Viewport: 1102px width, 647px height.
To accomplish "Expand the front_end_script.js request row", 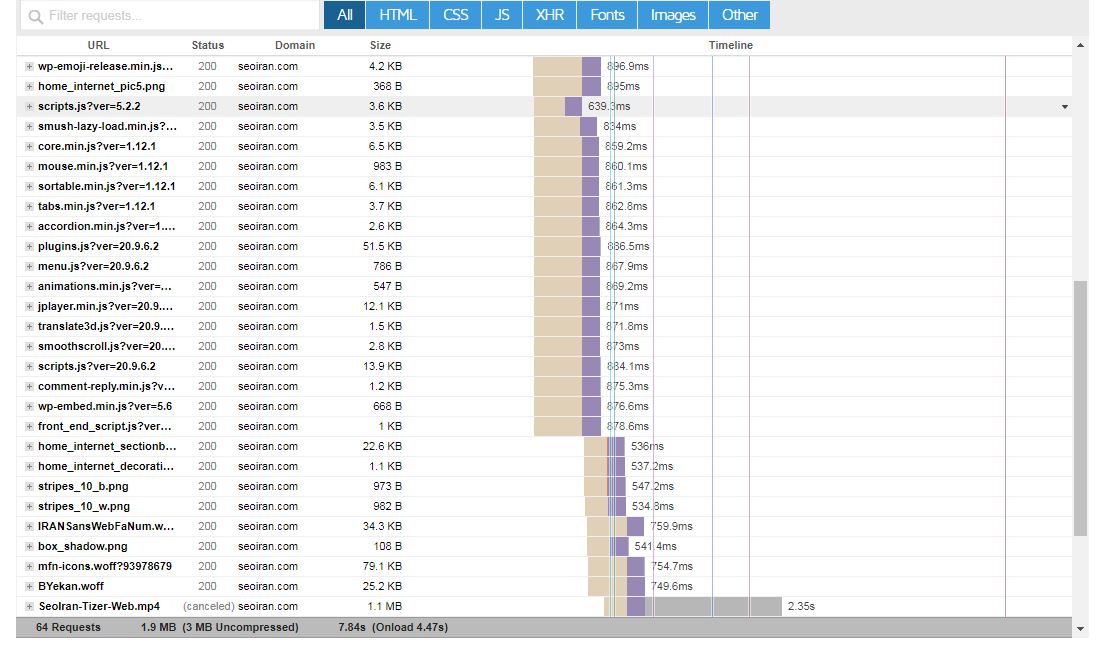I will pos(30,427).
